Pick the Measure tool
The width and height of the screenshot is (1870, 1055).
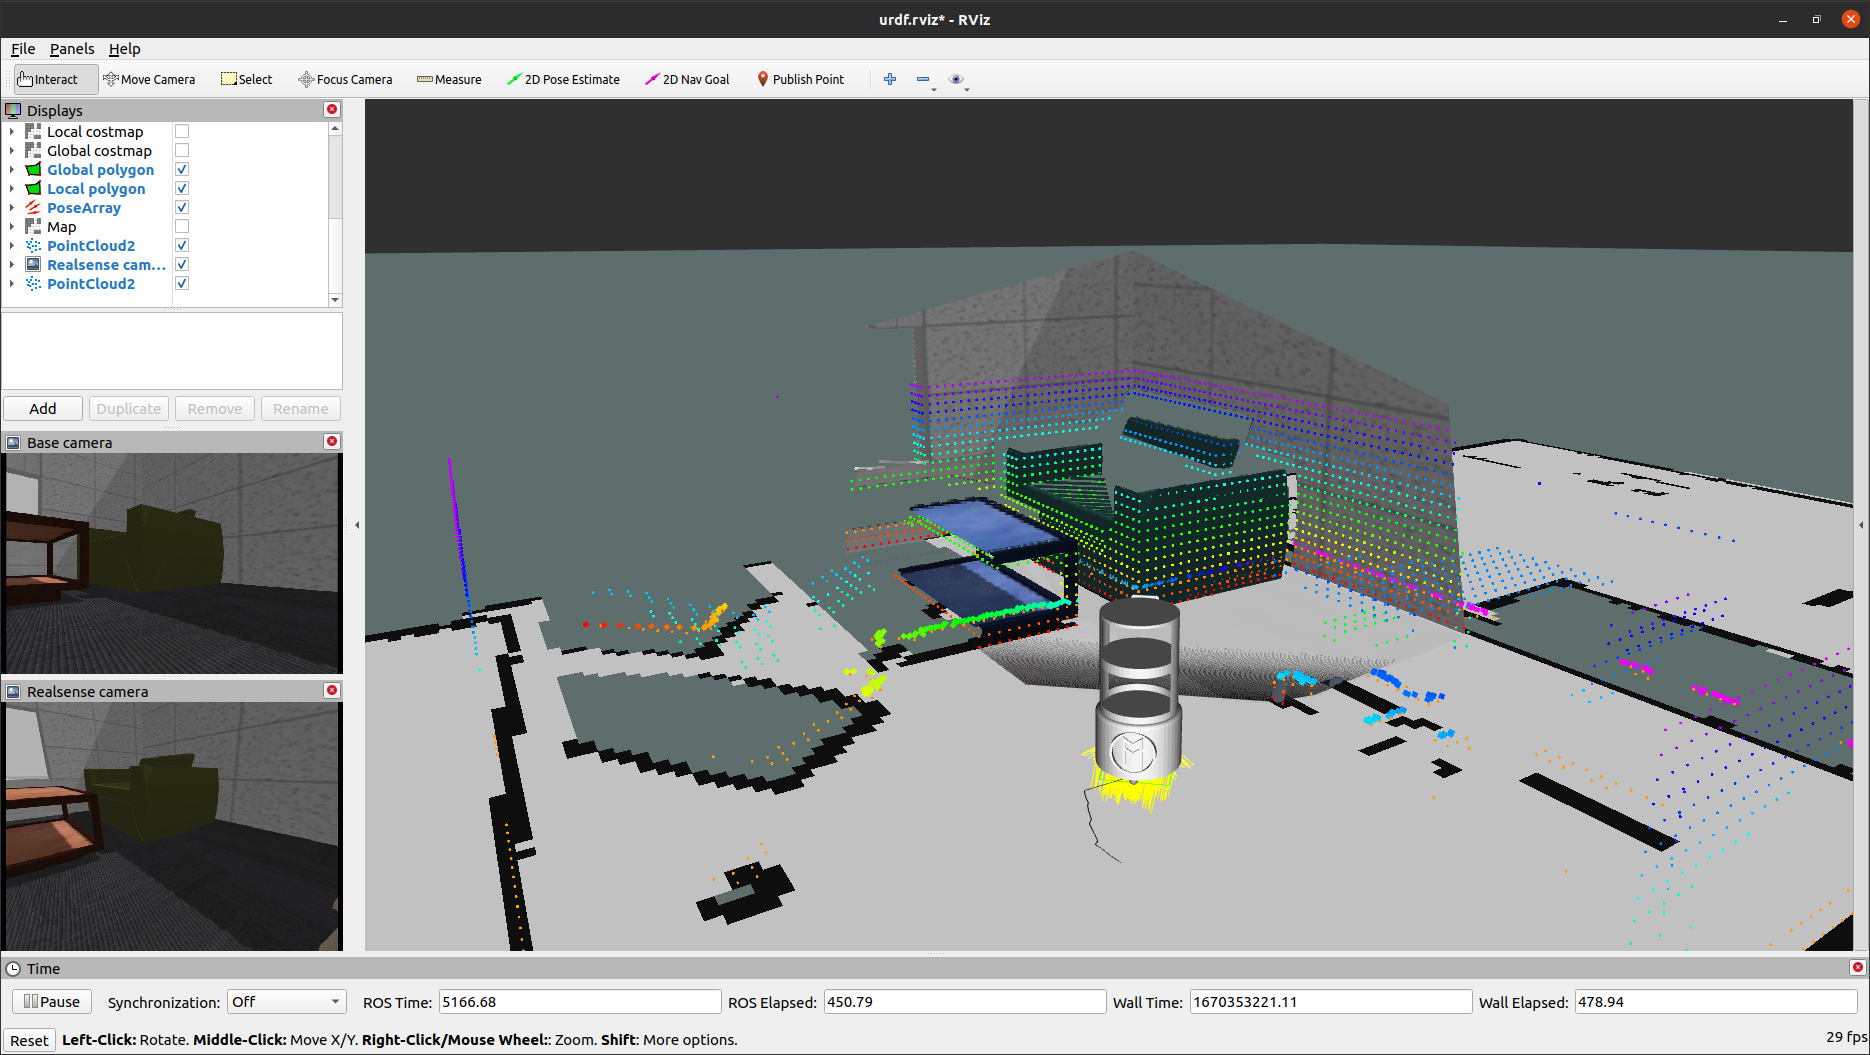click(x=449, y=79)
